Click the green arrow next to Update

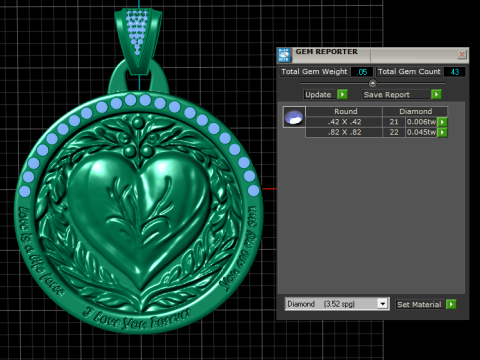point(342,95)
